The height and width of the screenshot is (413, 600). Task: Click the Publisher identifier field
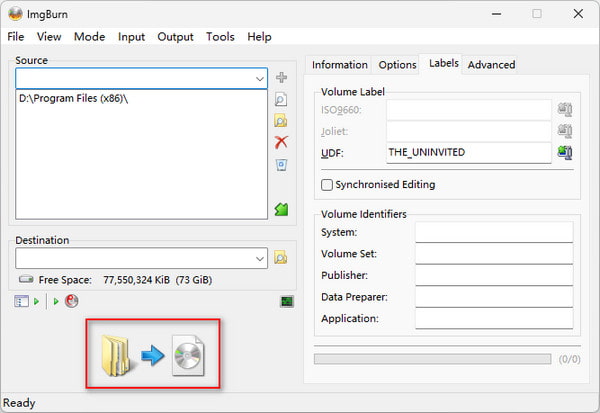tap(493, 275)
